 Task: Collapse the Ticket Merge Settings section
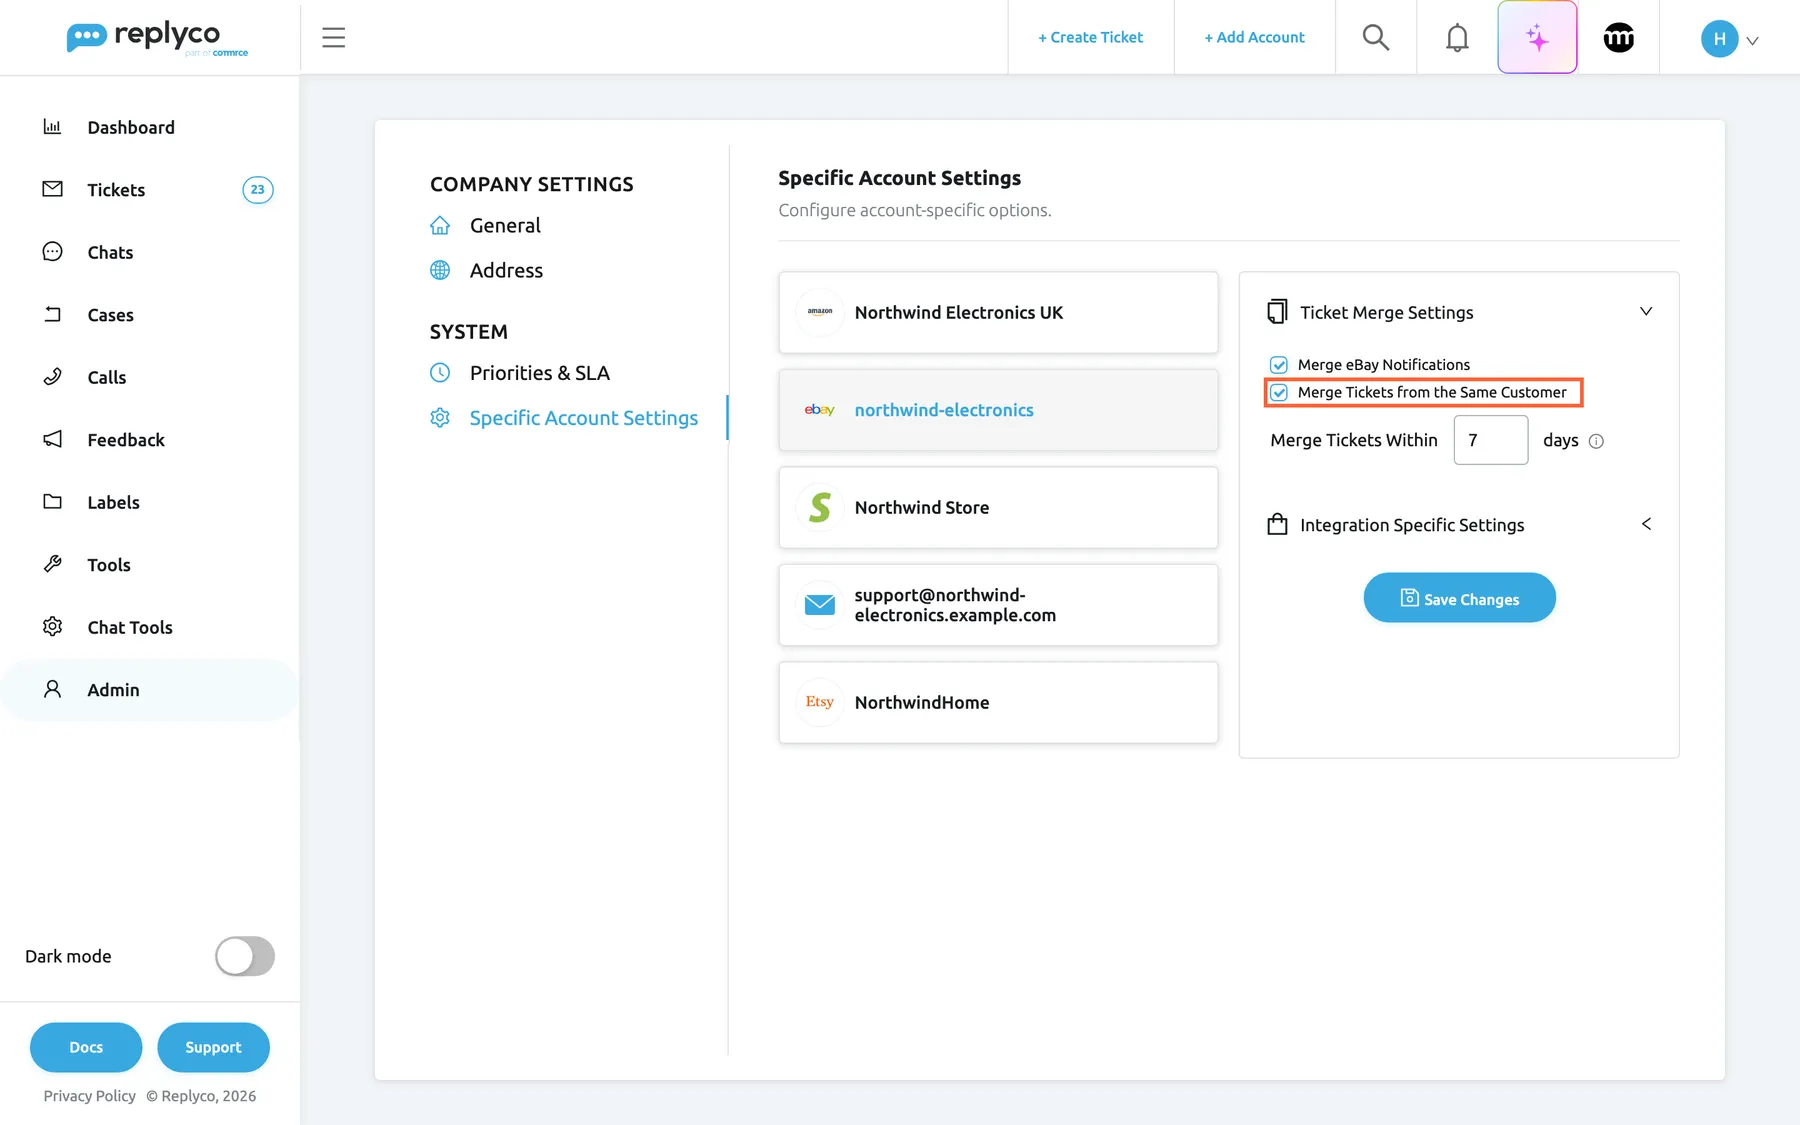[x=1646, y=312]
